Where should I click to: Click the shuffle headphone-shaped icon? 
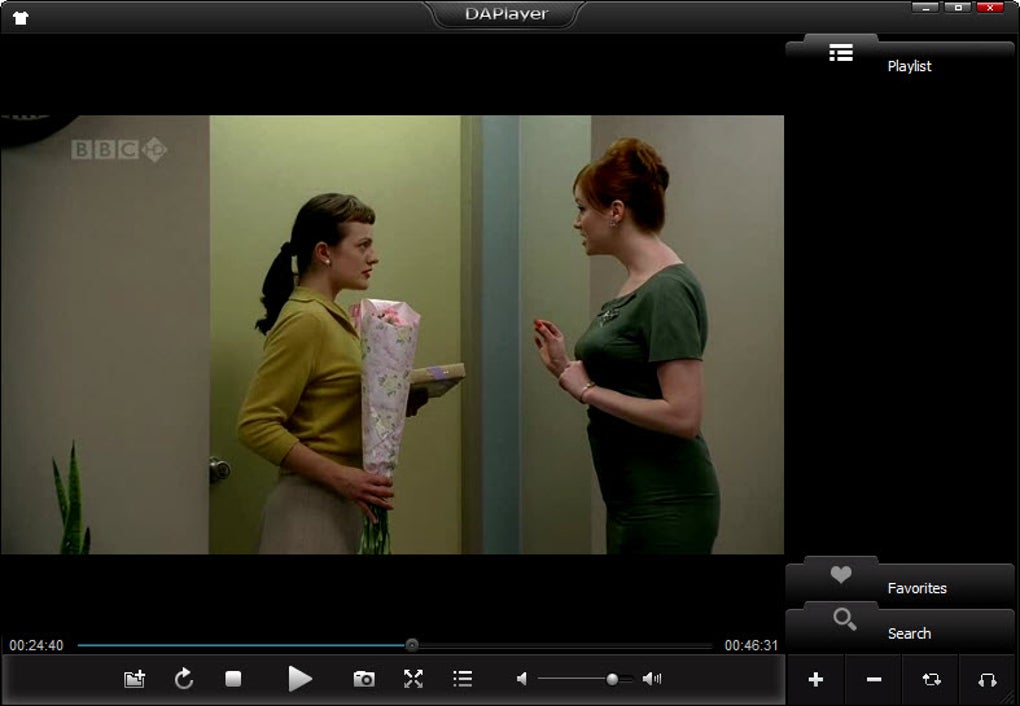(987, 679)
